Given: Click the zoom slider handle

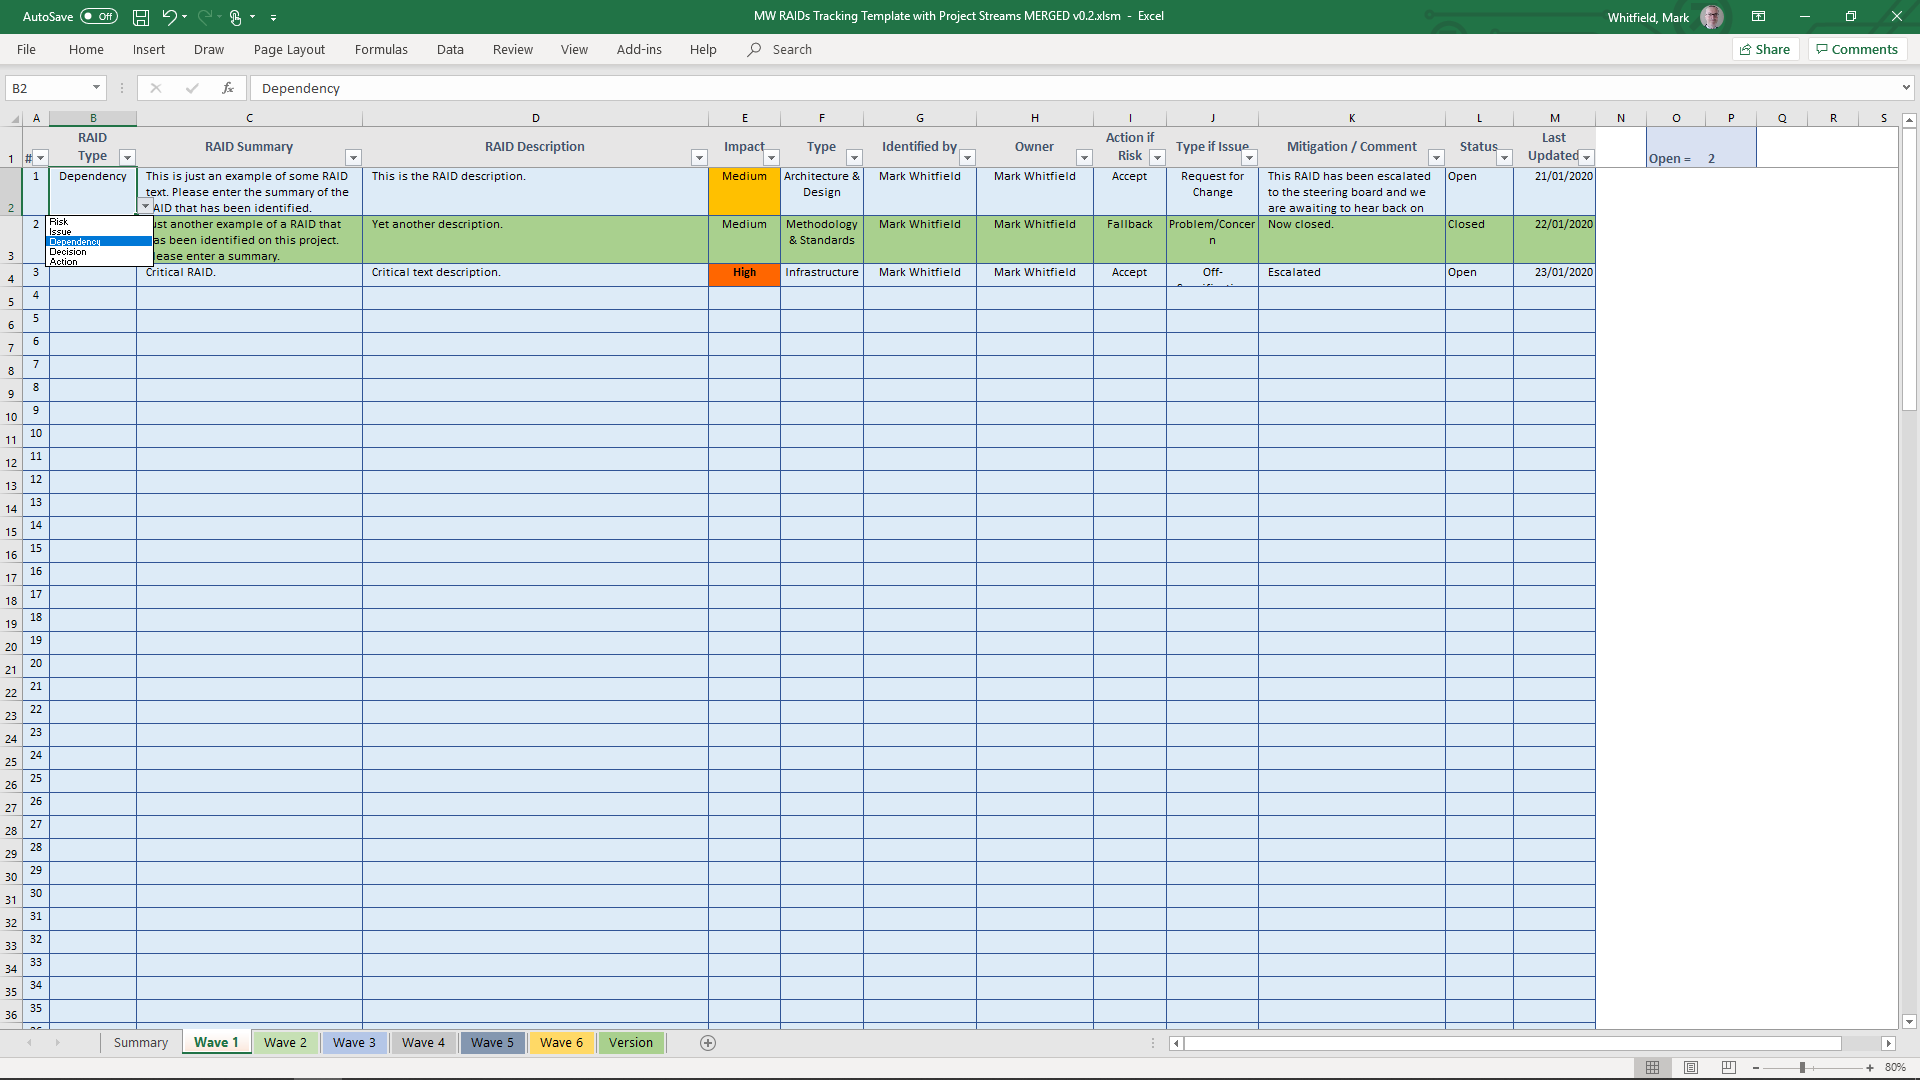Looking at the screenshot, I should pos(1802,1068).
